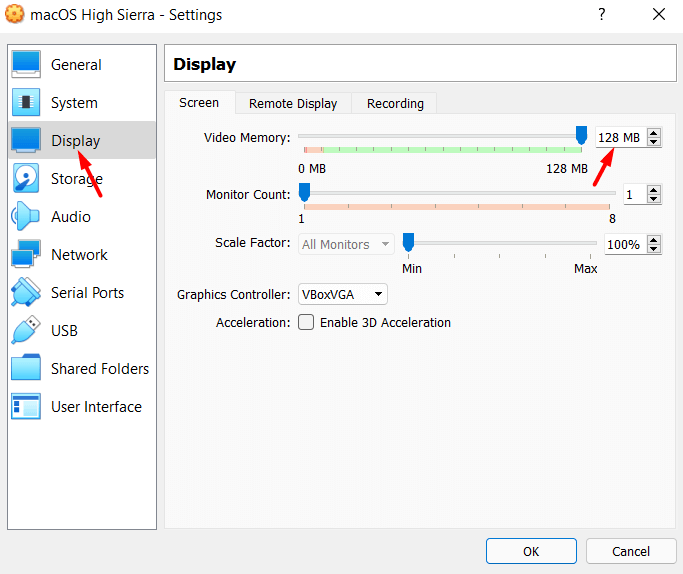
Task: Click the USB settings icon
Action: point(25,331)
